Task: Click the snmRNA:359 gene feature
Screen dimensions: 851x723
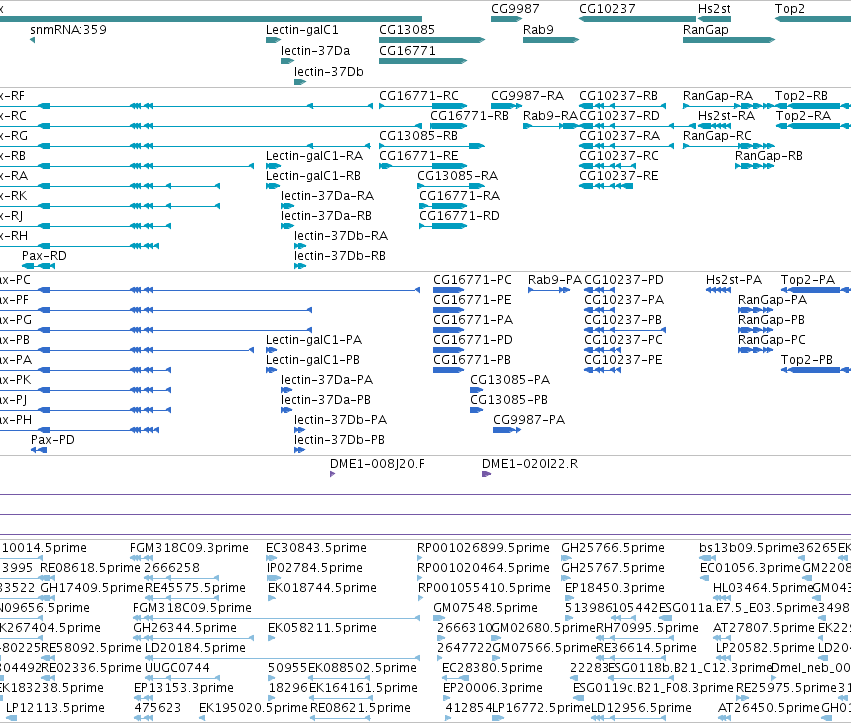Action: coord(33,40)
